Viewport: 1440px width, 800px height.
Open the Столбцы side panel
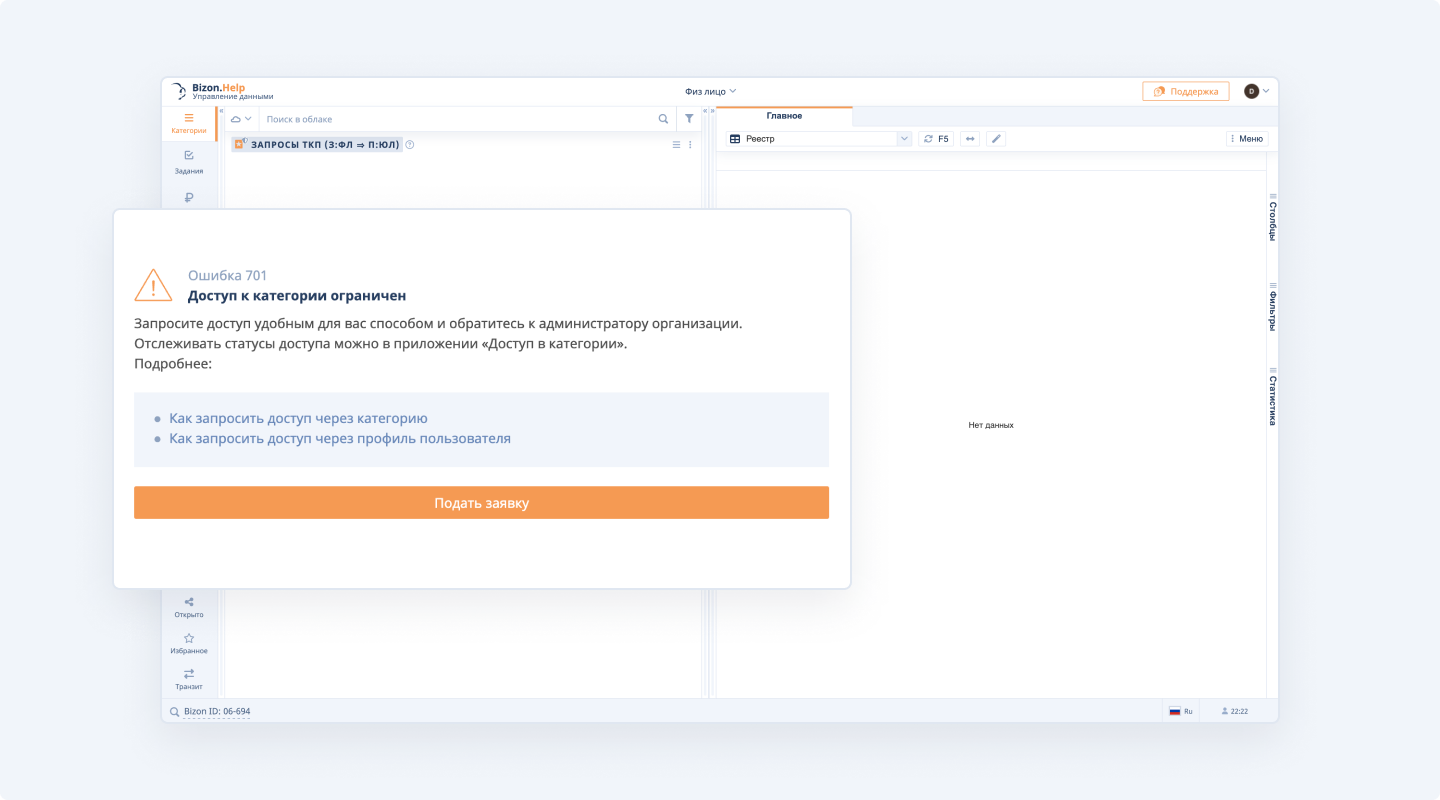tap(1271, 222)
